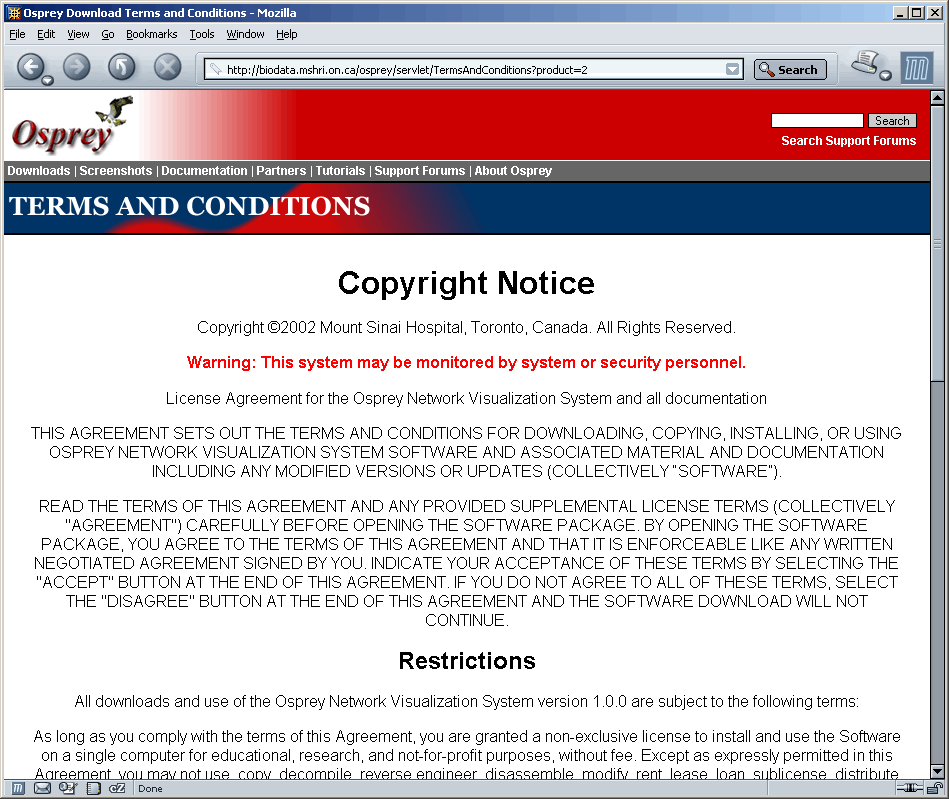Click the security padlock icon in status bar
Viewport: 949px width, 799px height.
(x=935, y=788)
